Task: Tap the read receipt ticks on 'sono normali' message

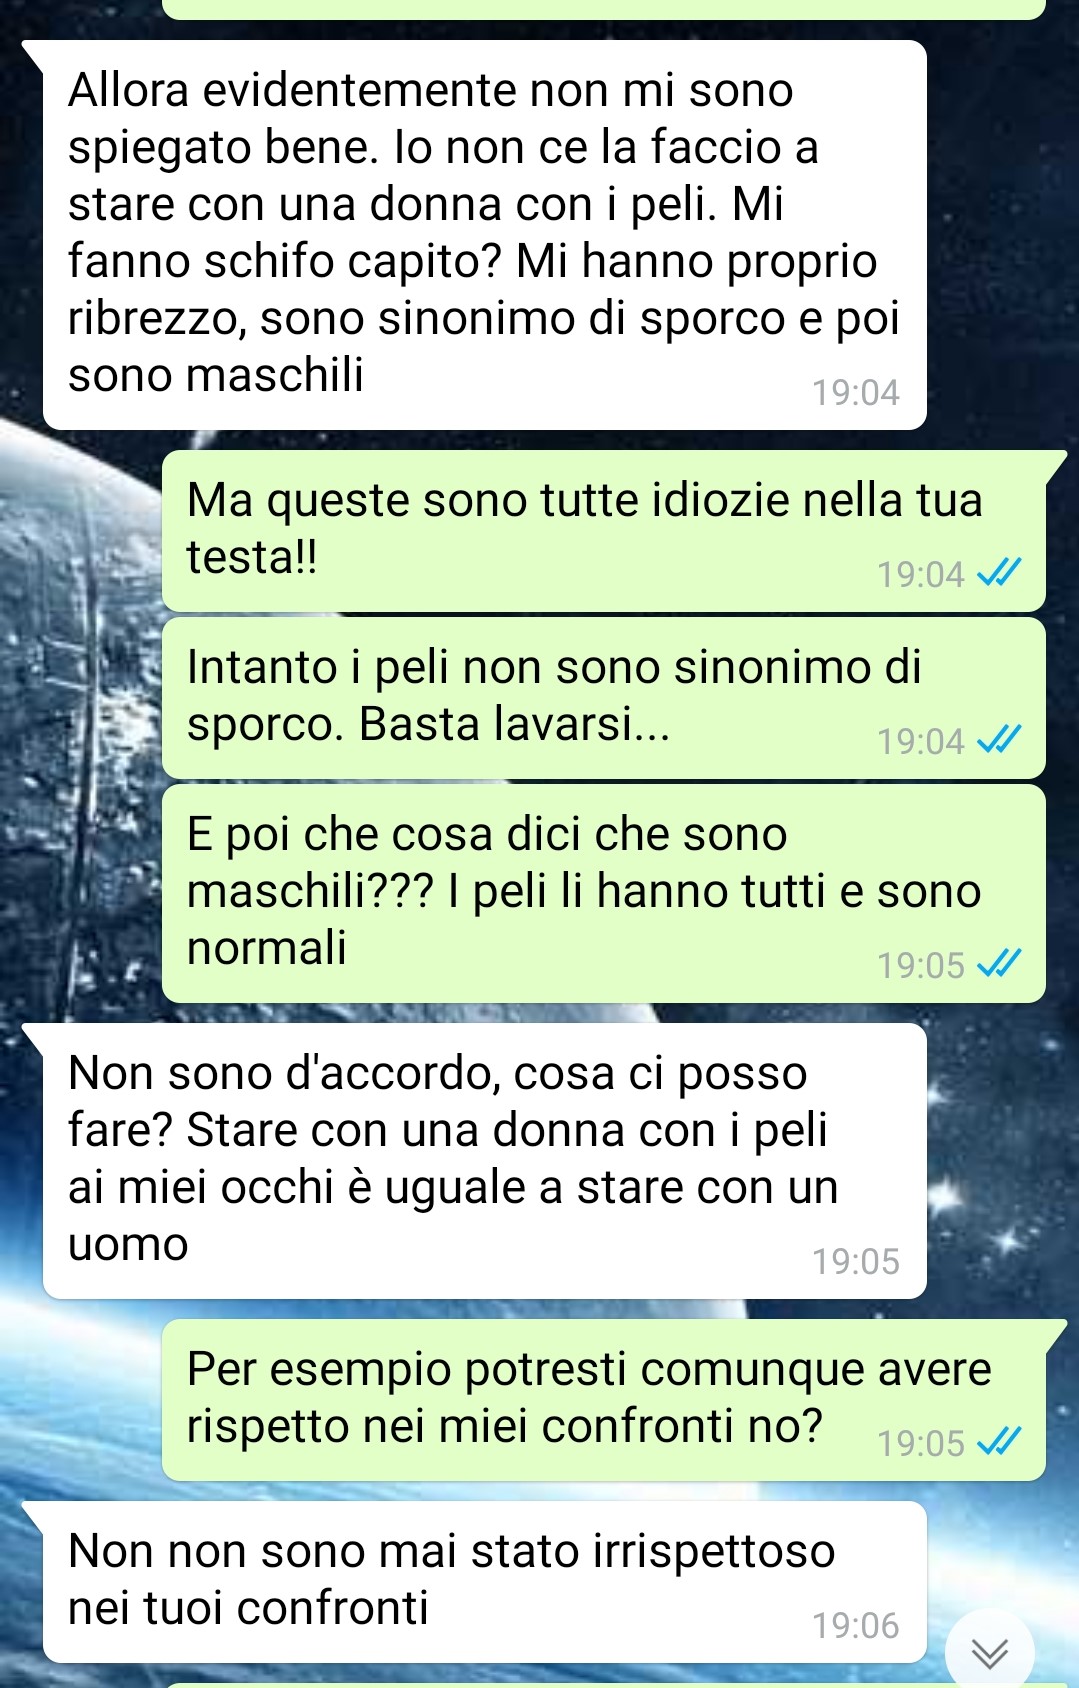Action: [999, 964]
